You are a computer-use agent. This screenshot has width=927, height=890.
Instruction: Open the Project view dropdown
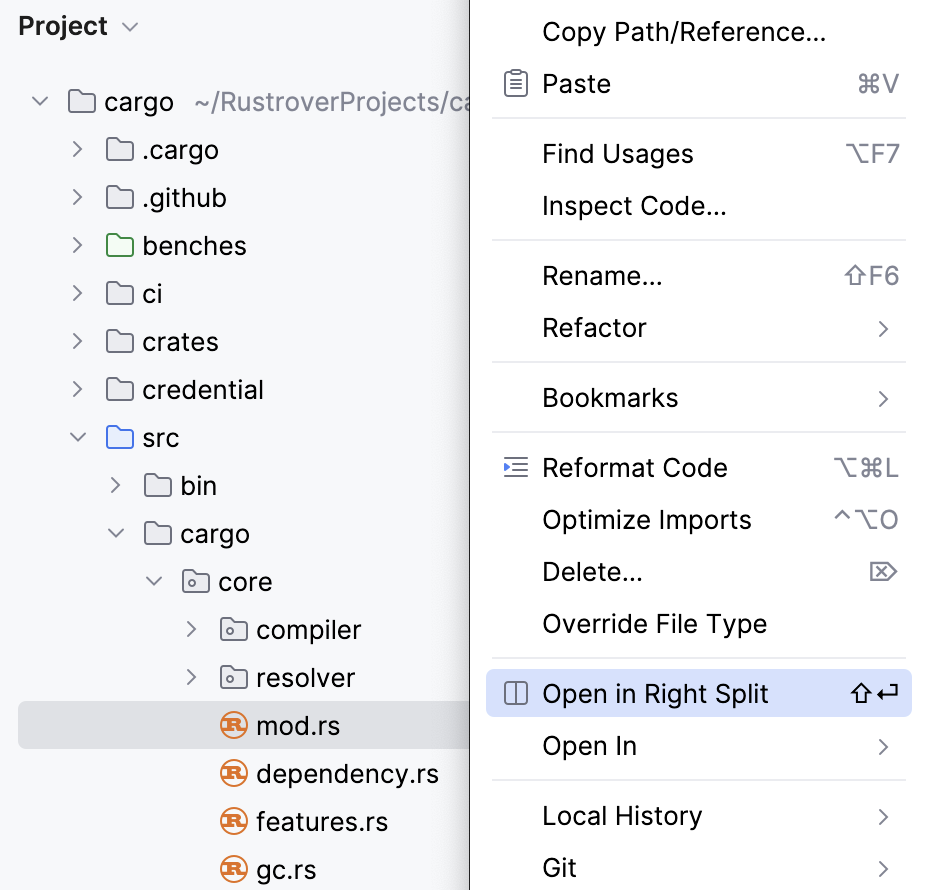click(x=129, y=27)
